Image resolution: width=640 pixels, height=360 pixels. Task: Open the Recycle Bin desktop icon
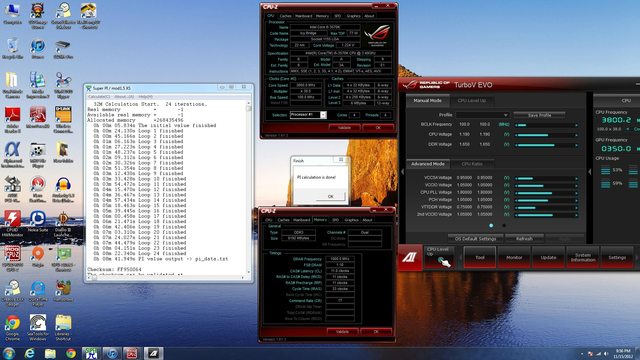pos(12,49)
